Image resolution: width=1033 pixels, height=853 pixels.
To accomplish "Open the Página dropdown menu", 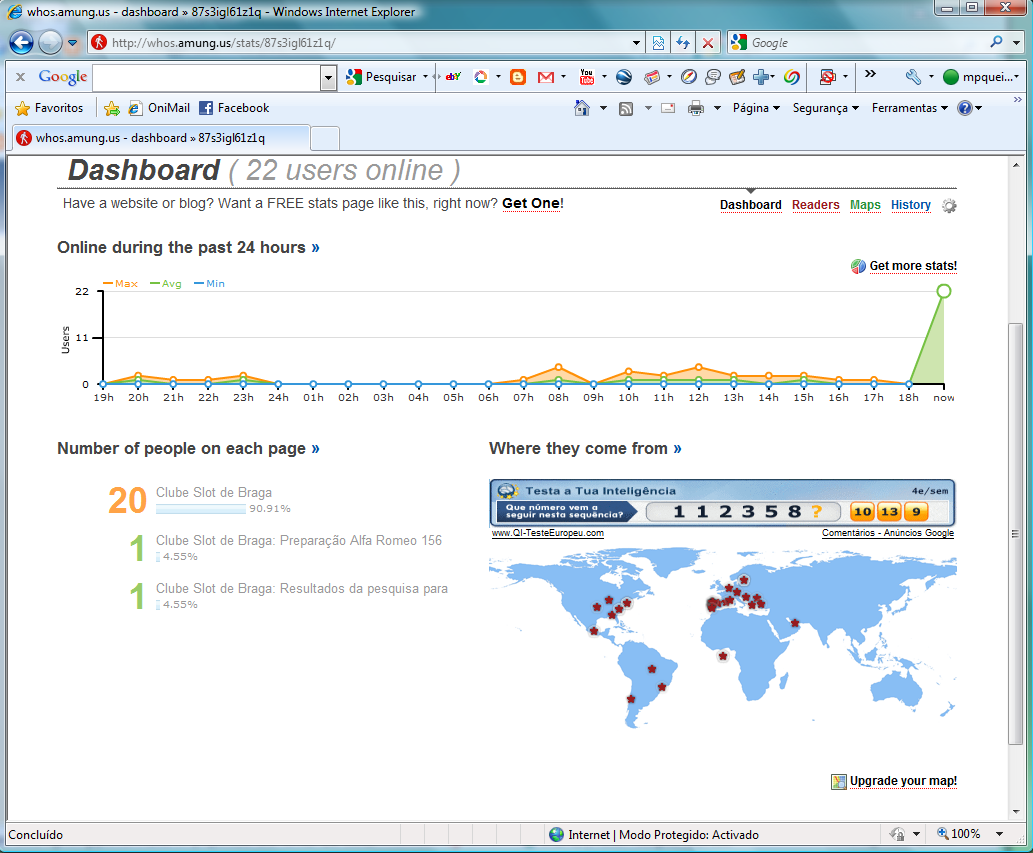I will tap(755, 107).
